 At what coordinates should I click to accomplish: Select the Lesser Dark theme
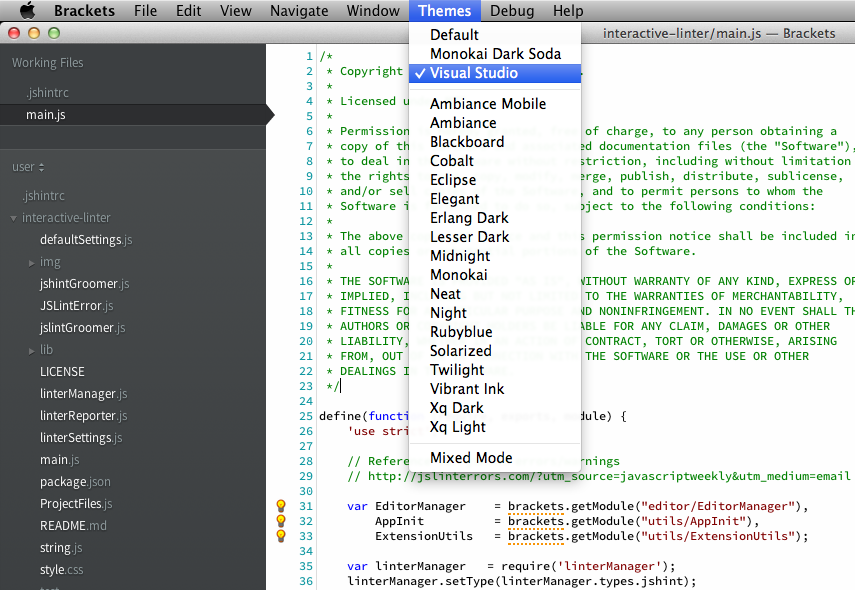(495, 237)
